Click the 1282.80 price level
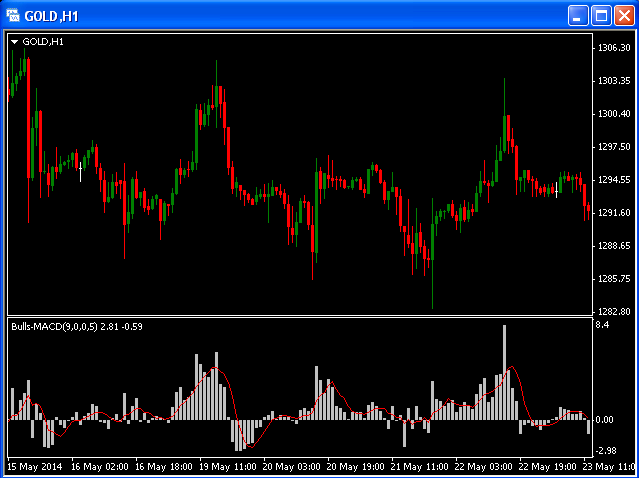Image resolution: width=640 pixels, height=480 pixels. pyautogui.click(x=614, y=312)
